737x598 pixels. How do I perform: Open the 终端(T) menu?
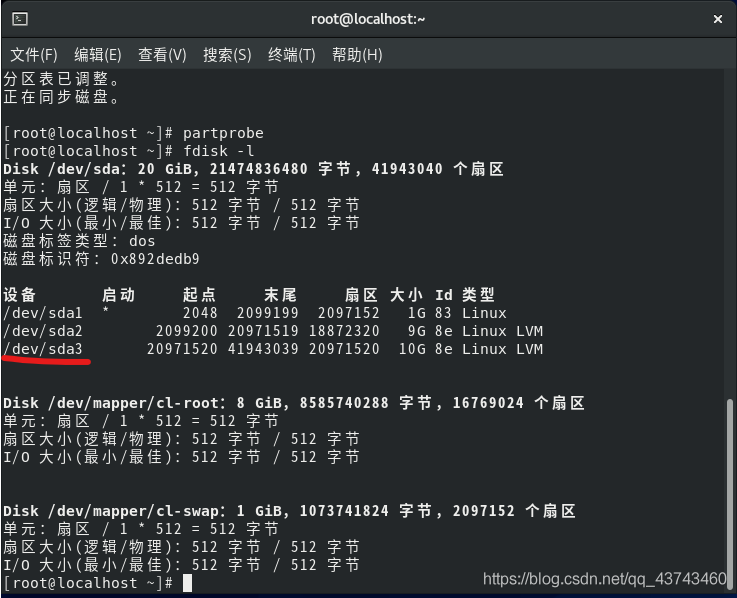(291, 55)
